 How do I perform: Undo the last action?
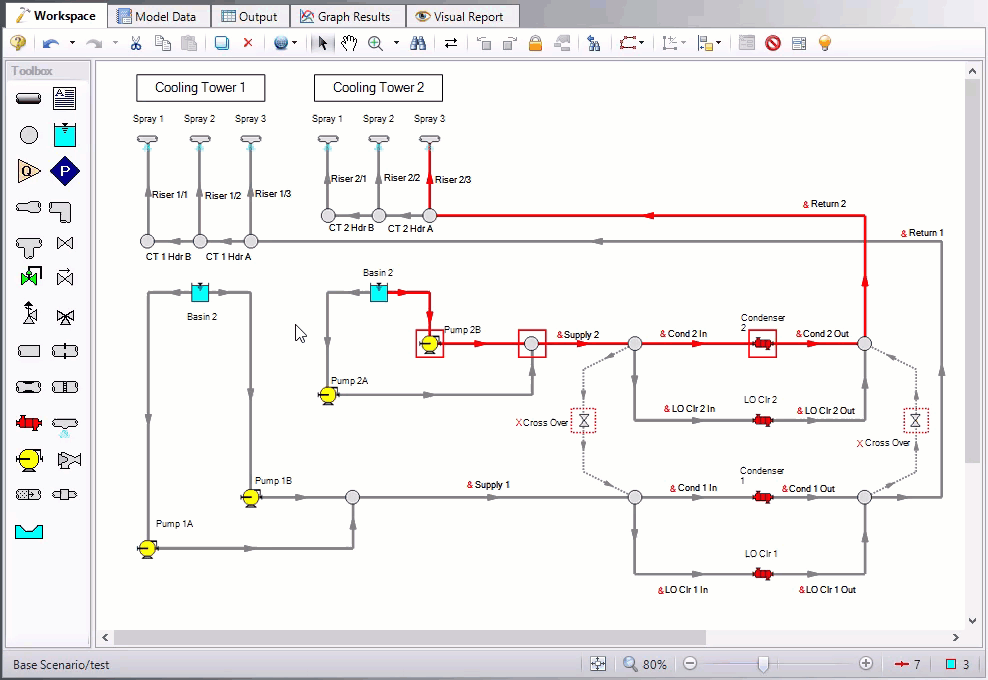tap(50, 43)
